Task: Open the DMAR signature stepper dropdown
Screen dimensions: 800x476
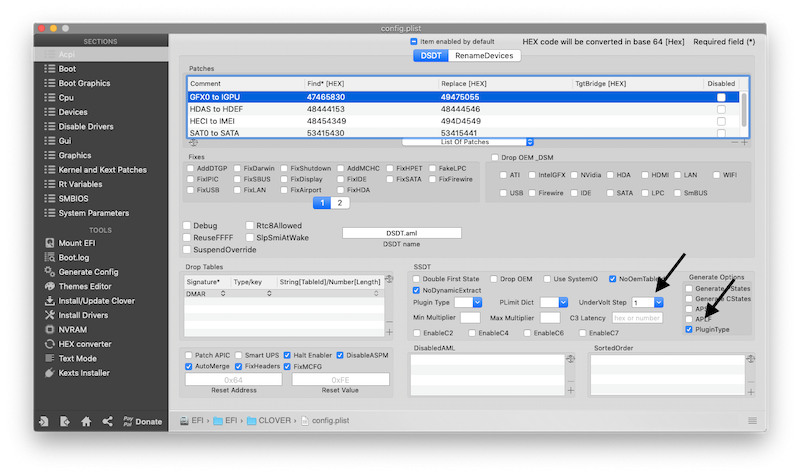Action: coord(223,293)
